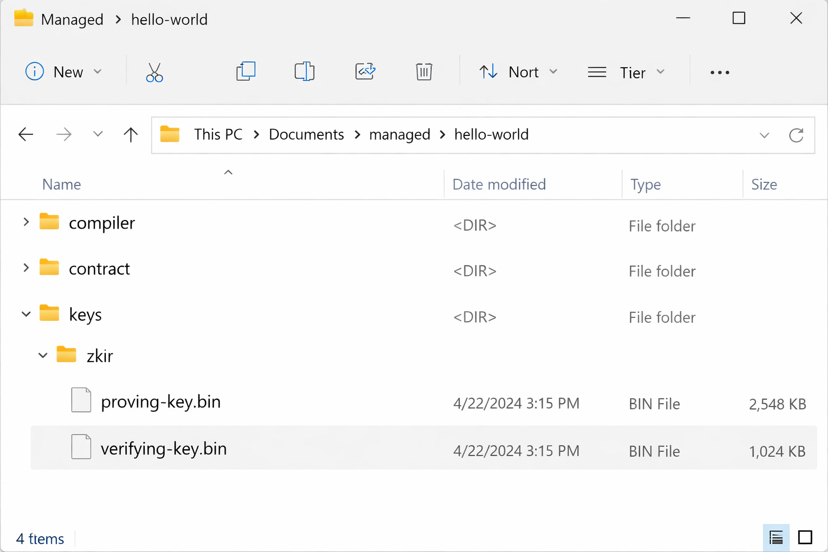Go up one directory level

click(130, 135)
